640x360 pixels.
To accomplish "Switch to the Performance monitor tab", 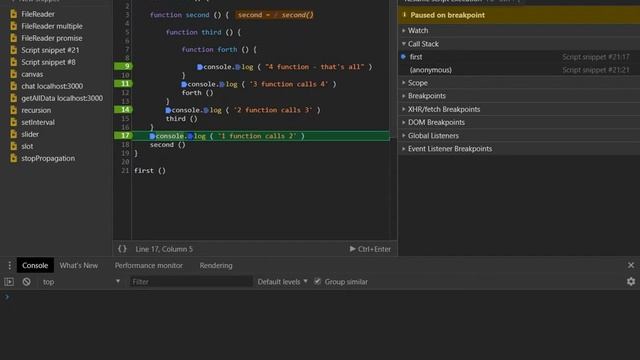I will pos(149,265).
